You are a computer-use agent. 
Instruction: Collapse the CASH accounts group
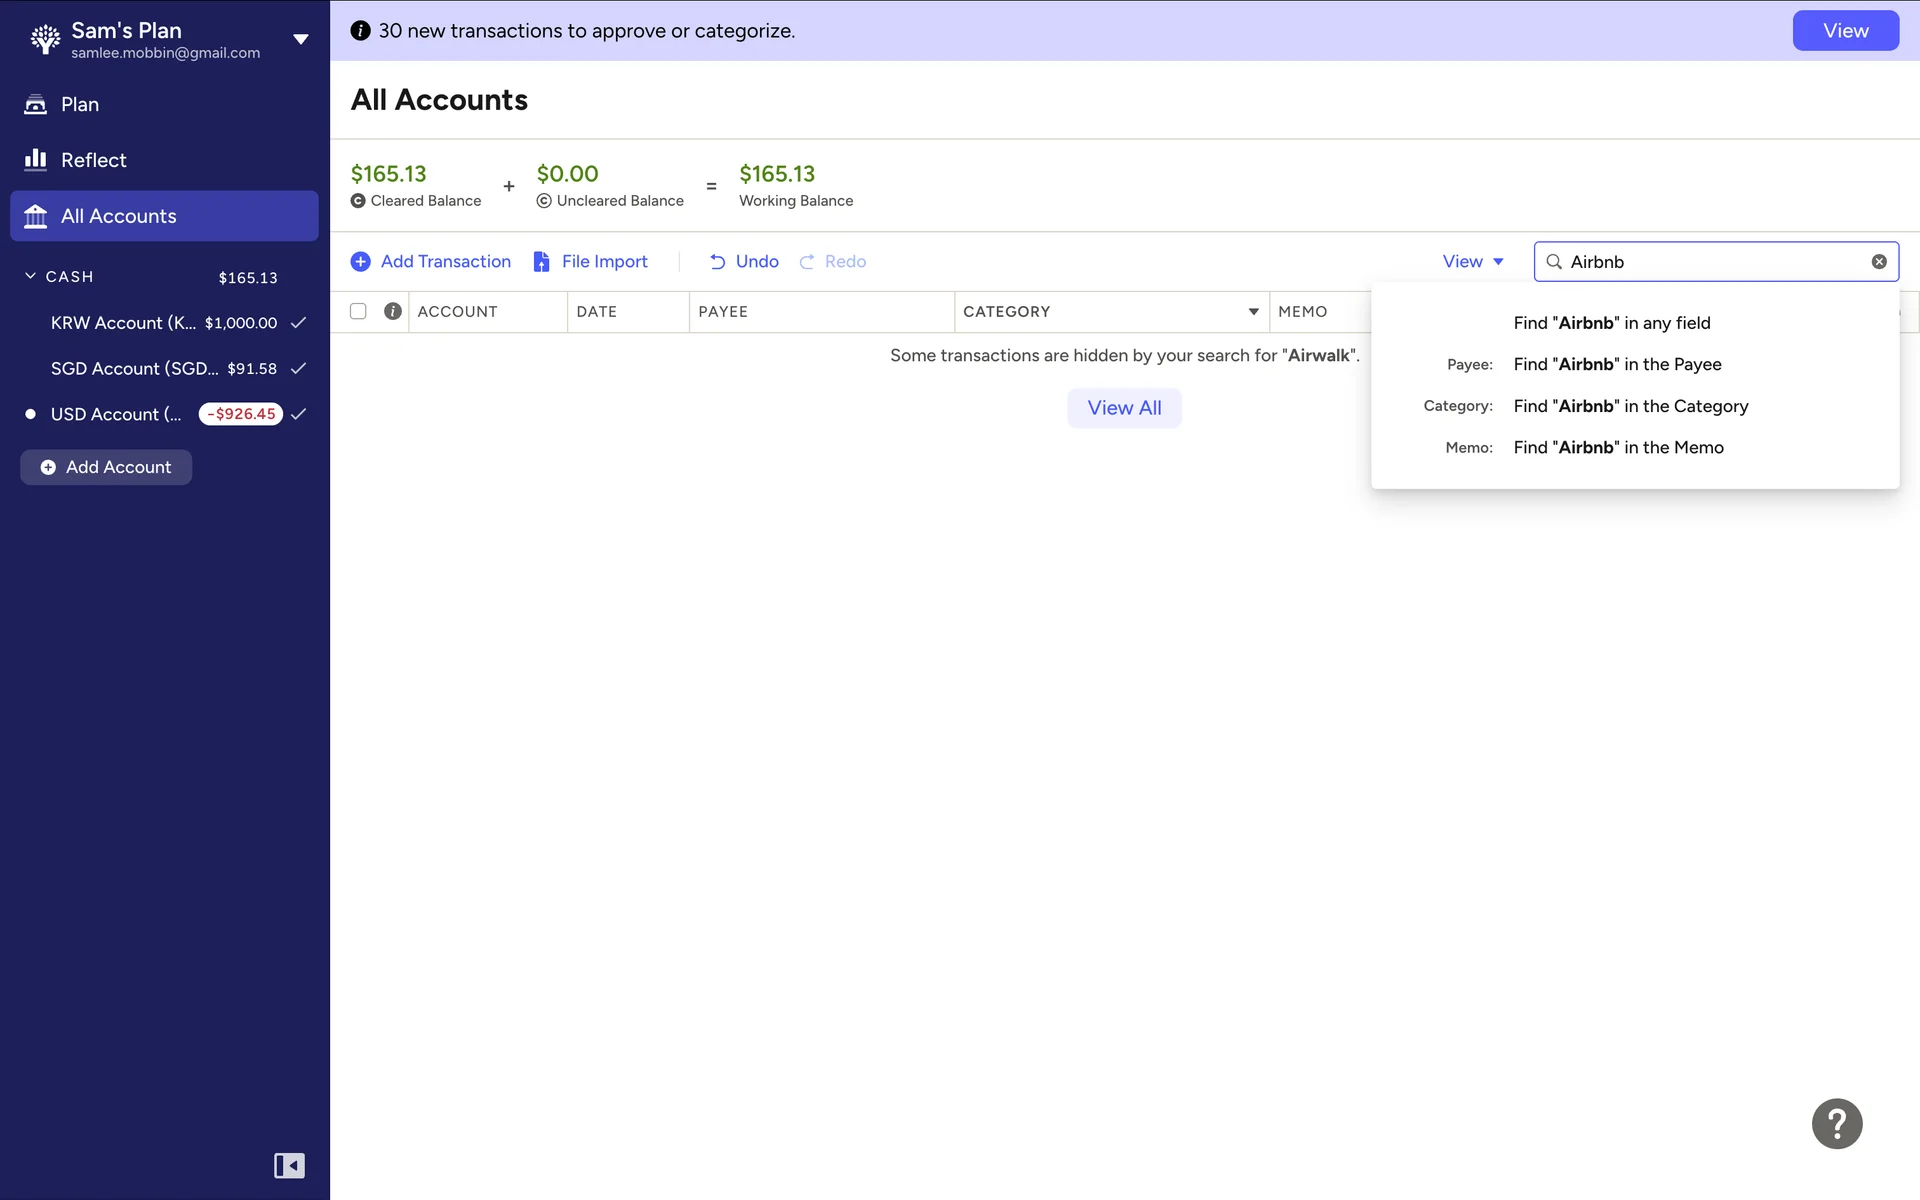(30, 276)
